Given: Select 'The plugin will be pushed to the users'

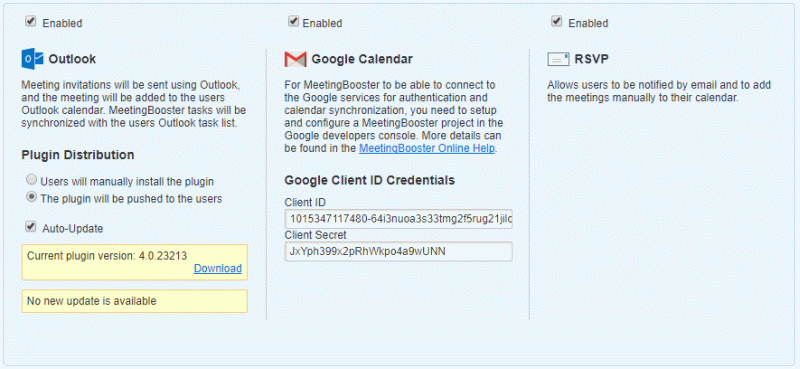Looking at the screenshot, I should tap(32, 197).
